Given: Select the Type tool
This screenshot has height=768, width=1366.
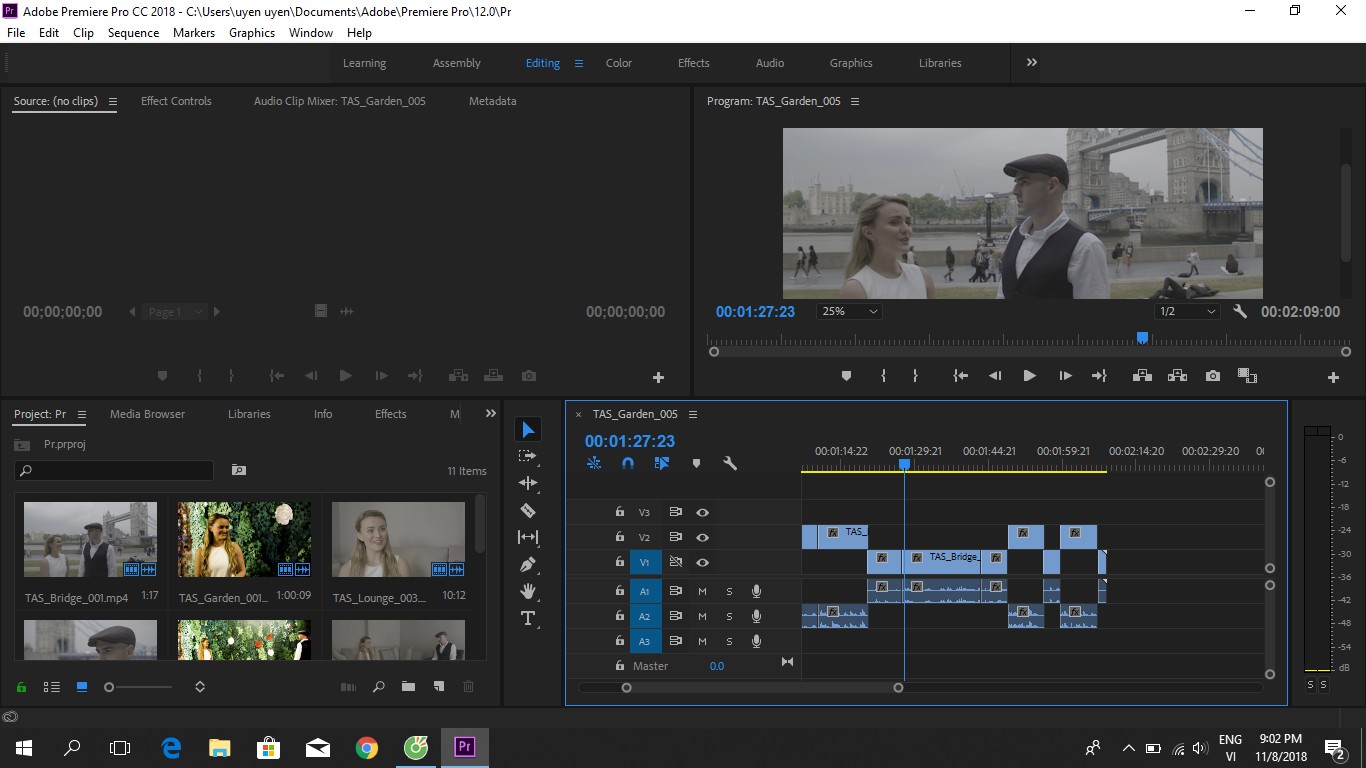Looking at the screenshot, I should [528, 618].
